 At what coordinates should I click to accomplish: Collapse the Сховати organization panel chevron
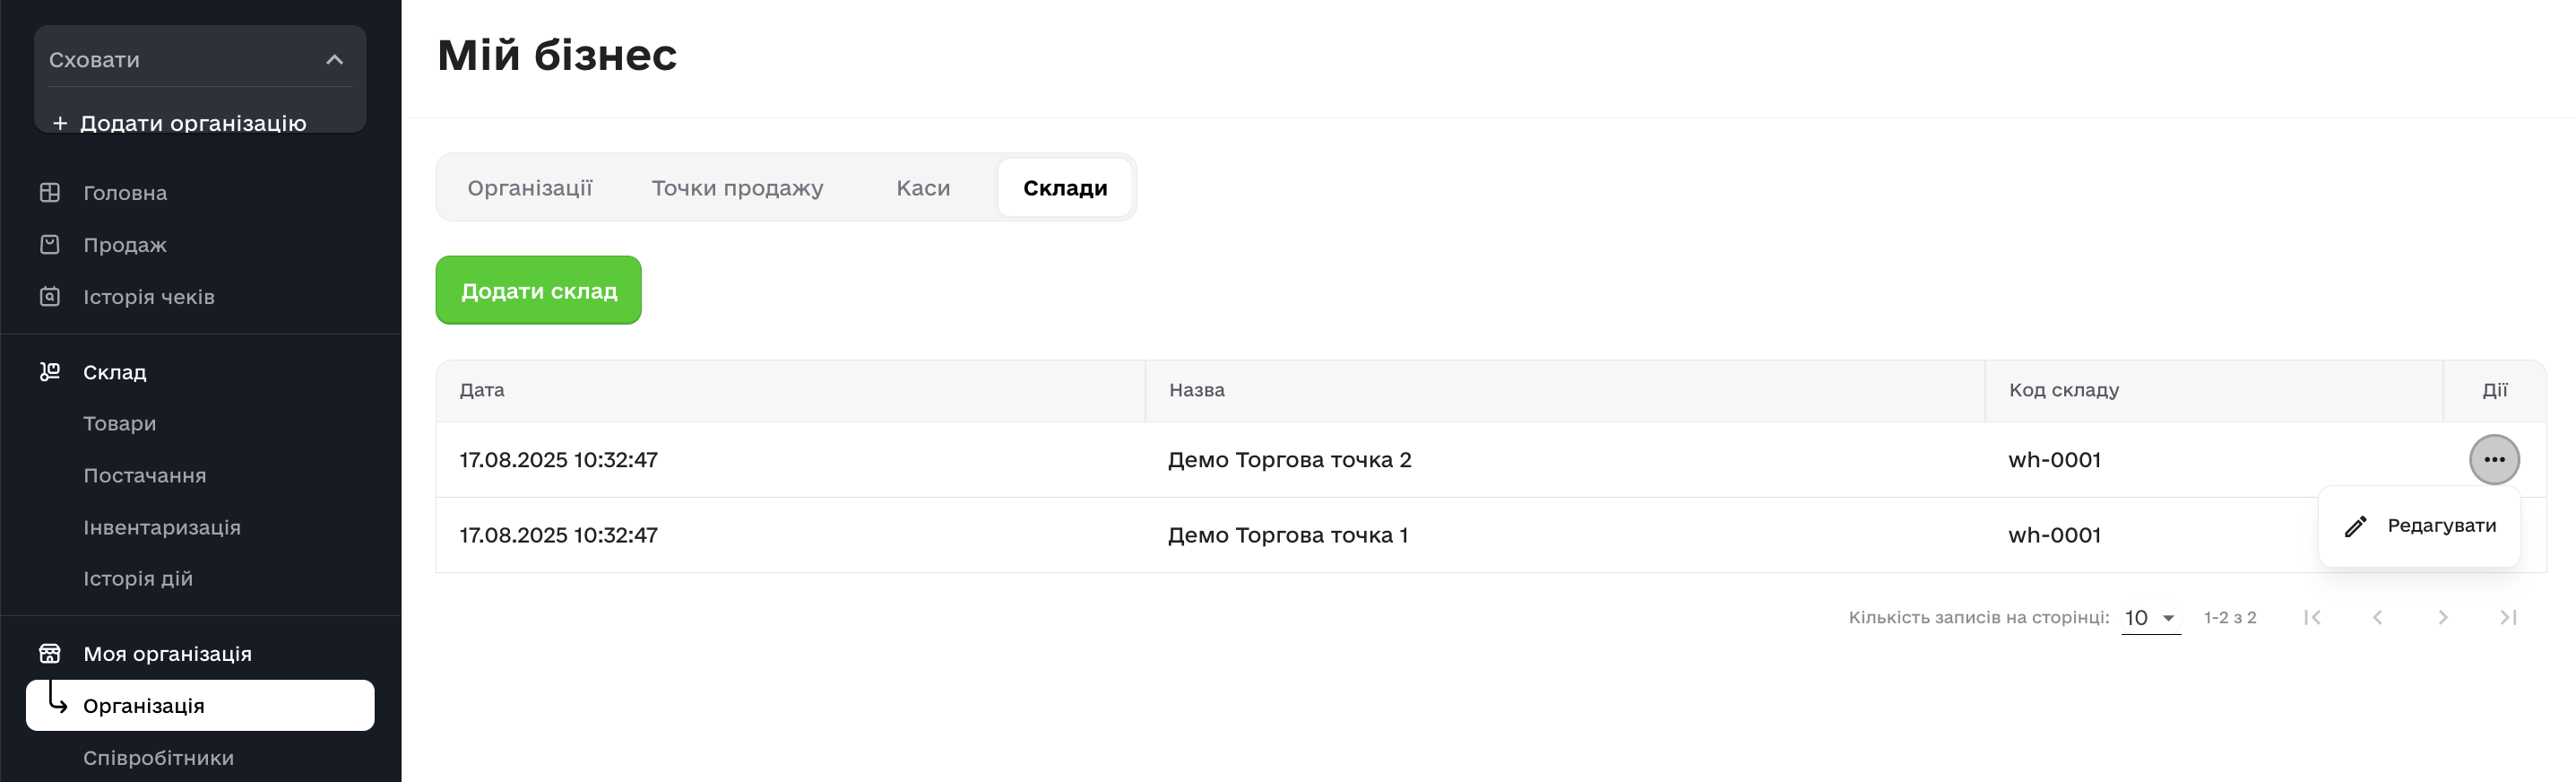334,60
